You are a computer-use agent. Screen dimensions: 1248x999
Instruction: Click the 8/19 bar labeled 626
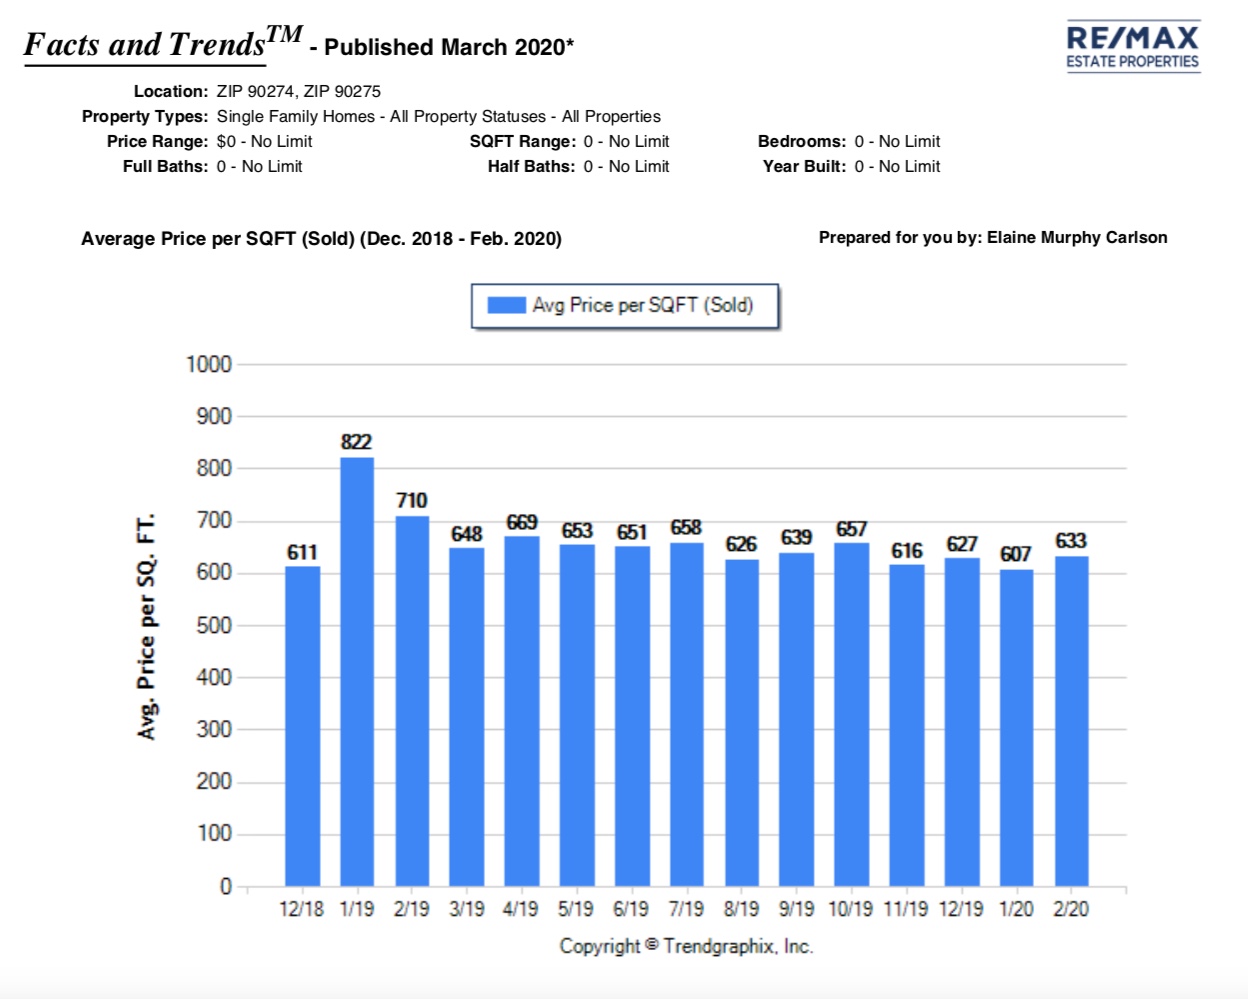pyautogui.click(x=742, y=723)
